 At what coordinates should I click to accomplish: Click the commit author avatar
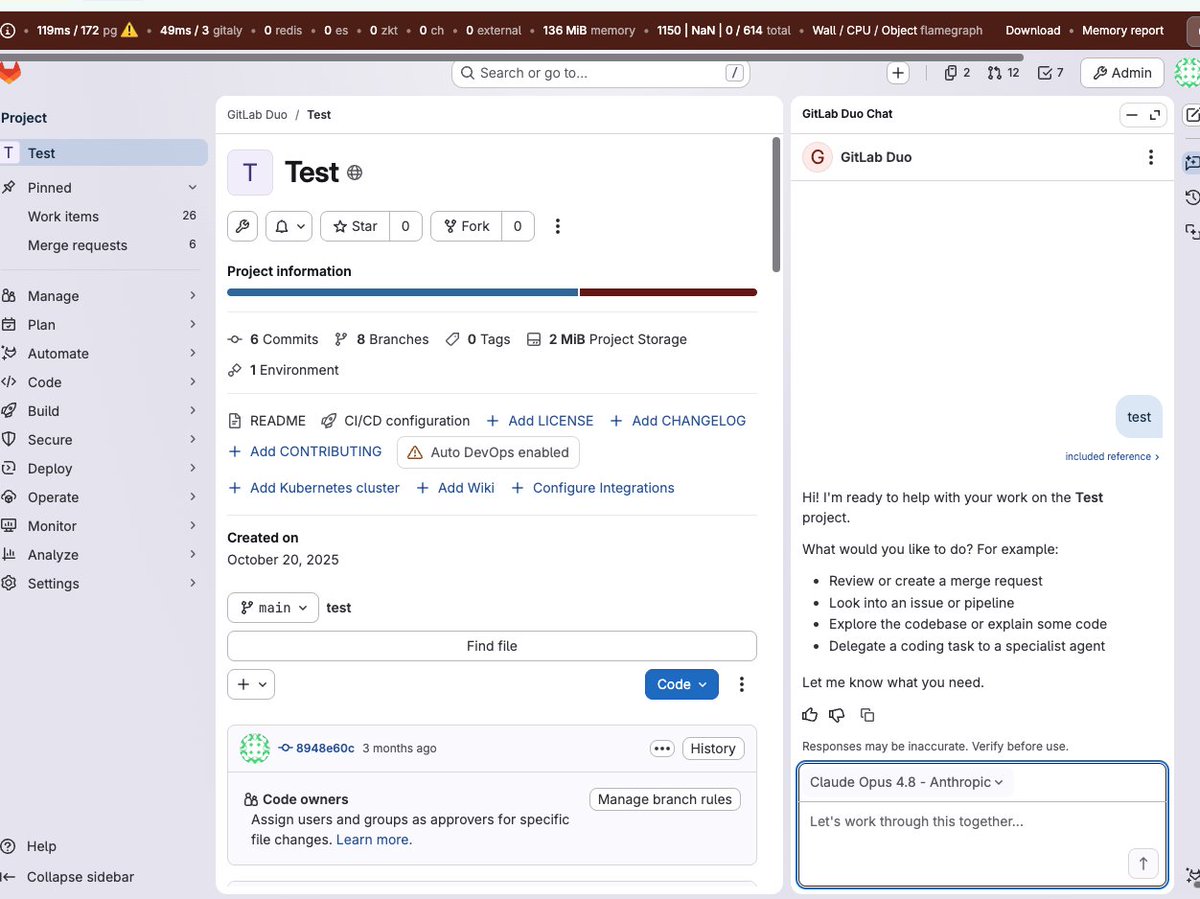point(254,748)
